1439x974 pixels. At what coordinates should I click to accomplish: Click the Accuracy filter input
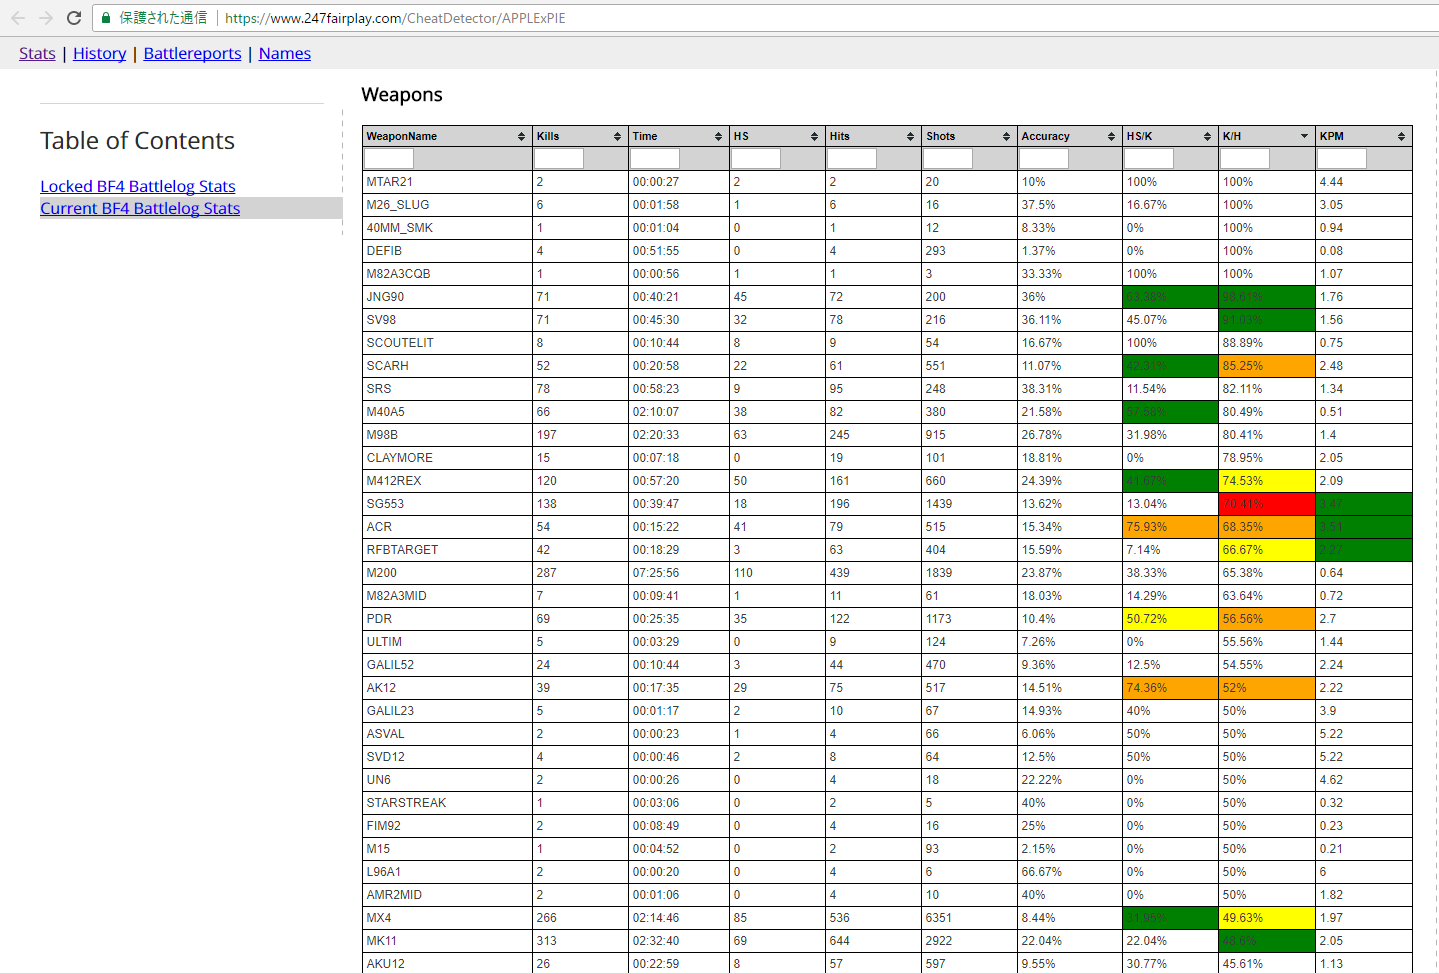1044,158
